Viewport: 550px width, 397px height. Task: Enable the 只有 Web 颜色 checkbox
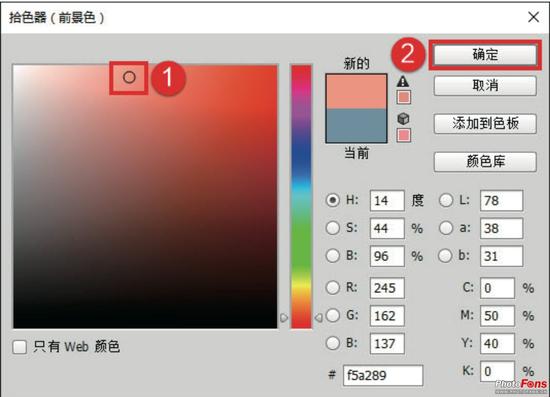click(x=20, y=347)
